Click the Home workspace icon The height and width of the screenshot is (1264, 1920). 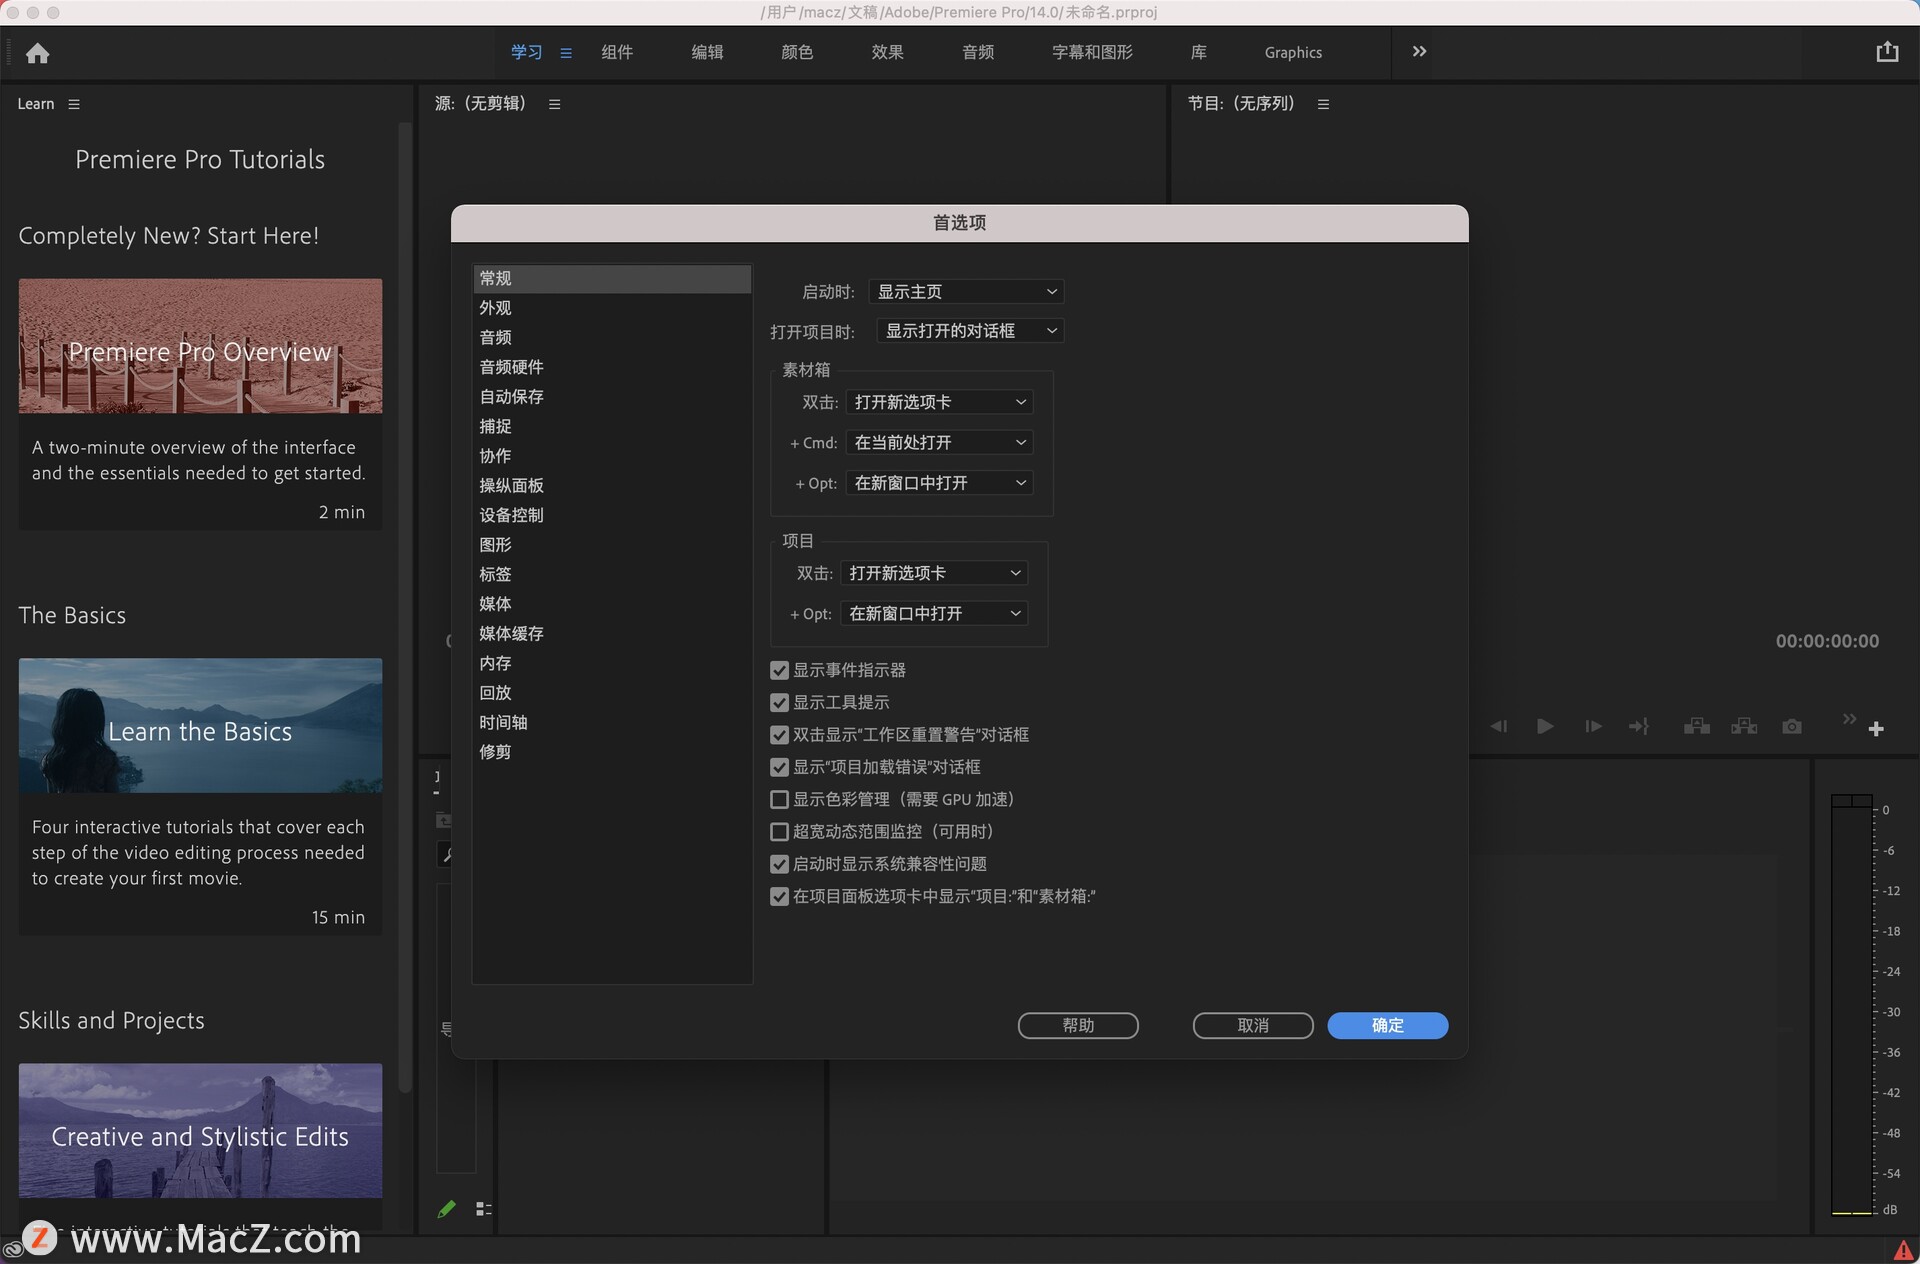37,52
